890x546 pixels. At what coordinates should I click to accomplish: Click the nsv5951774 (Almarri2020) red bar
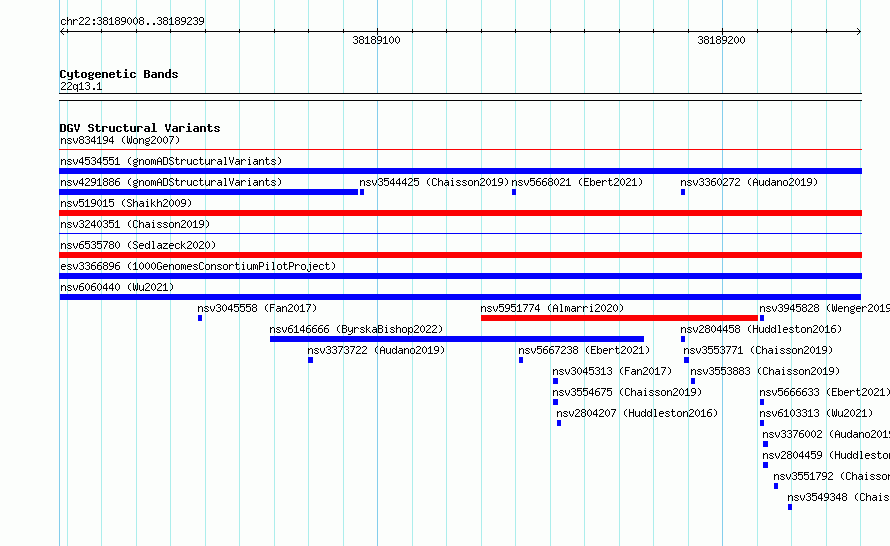pos(619,318)
